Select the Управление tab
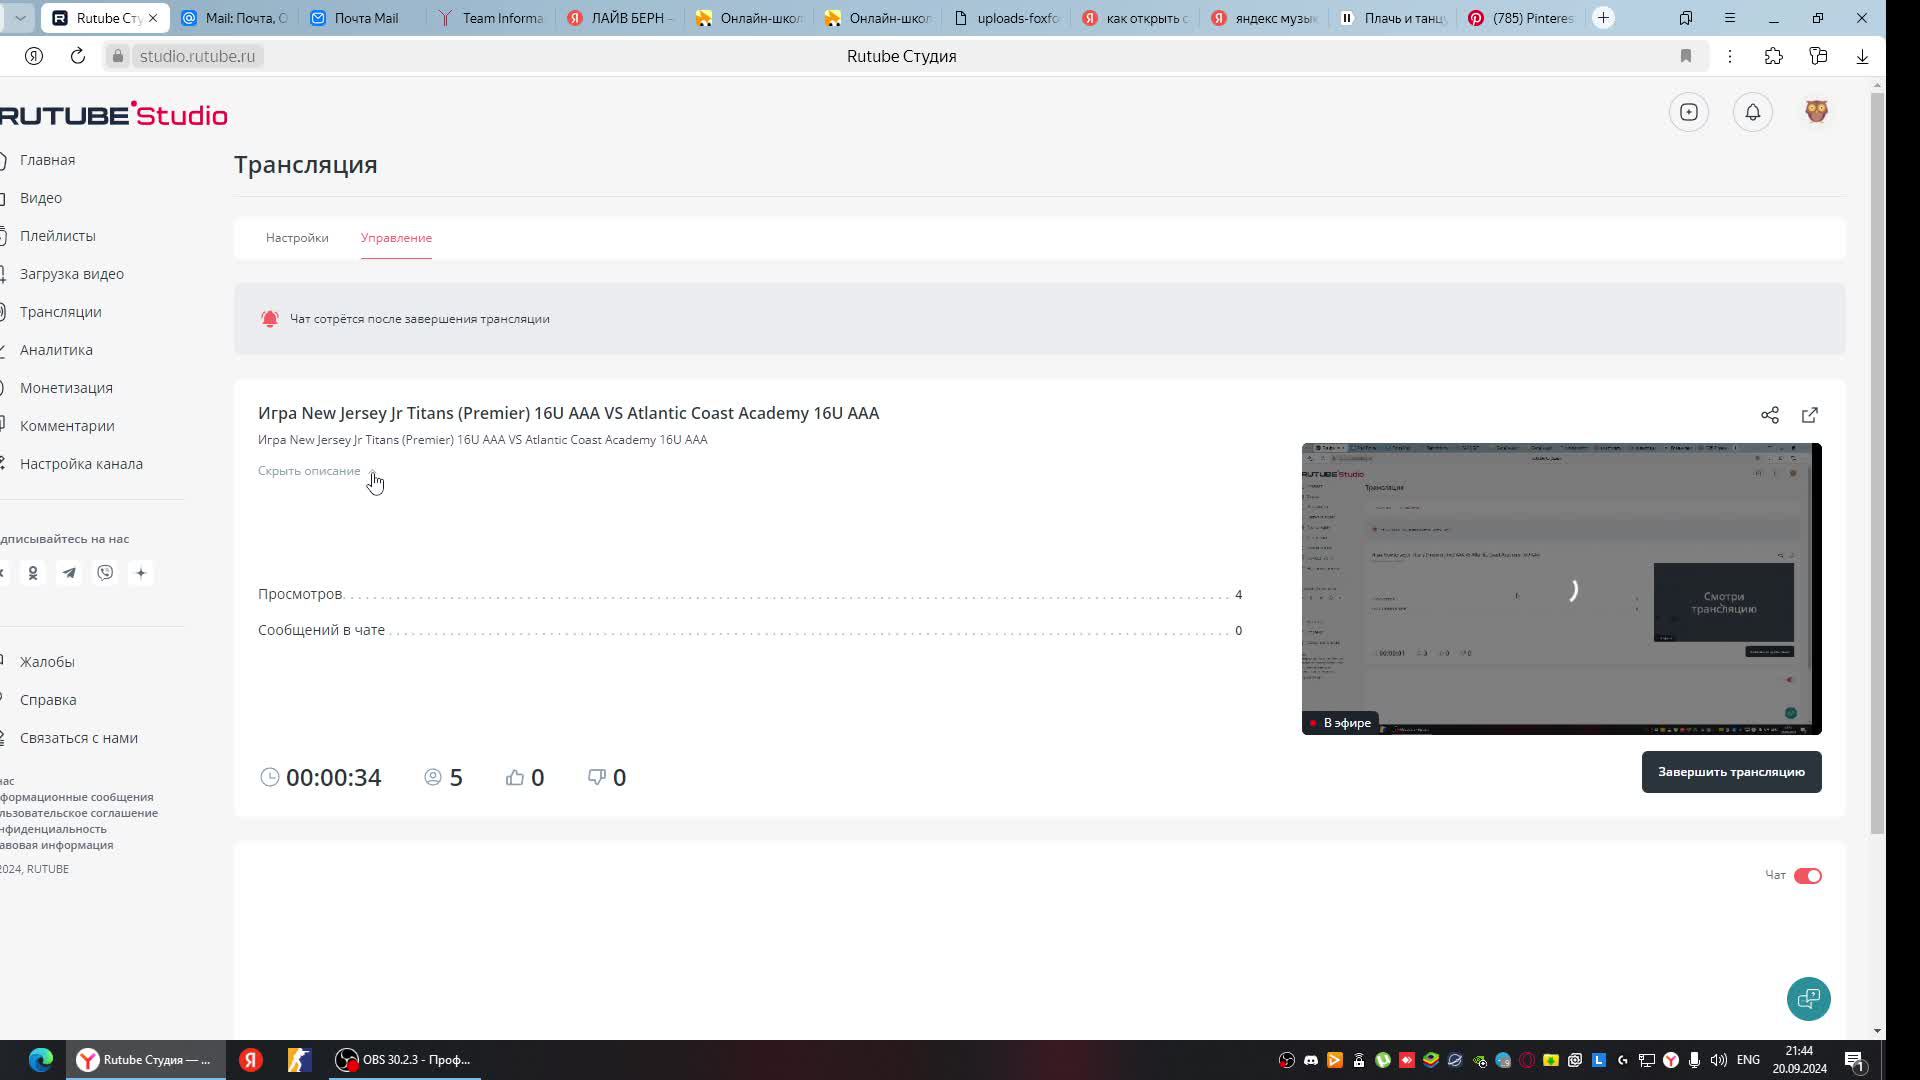 pos(396,238)
